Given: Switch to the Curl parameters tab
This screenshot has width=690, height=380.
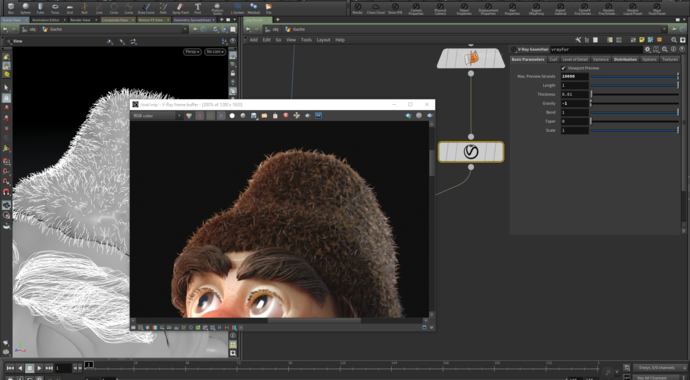Looking at the screenshot, I should pos(553,59).
